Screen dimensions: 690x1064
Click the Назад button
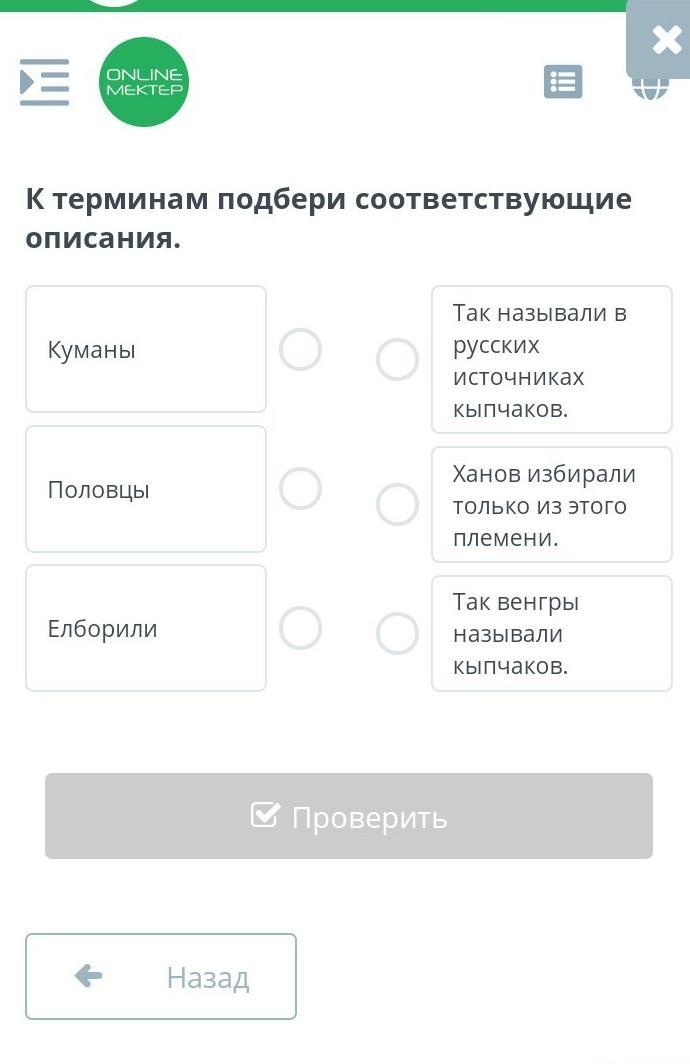pos(161,976)
